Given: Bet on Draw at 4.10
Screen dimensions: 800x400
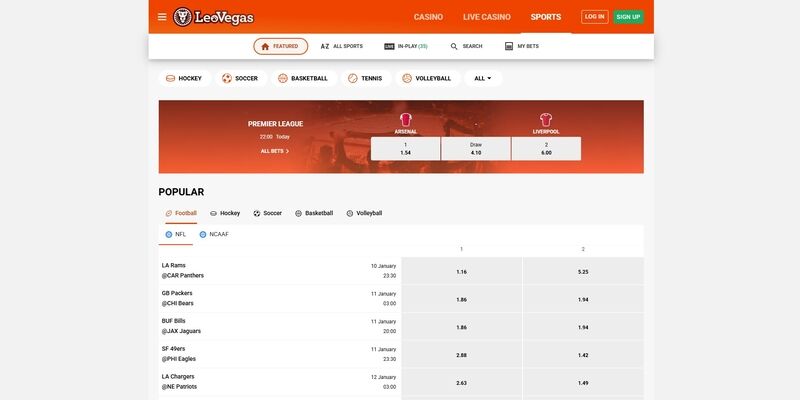Looking at the screenshot, I should (x=476, y=148).
